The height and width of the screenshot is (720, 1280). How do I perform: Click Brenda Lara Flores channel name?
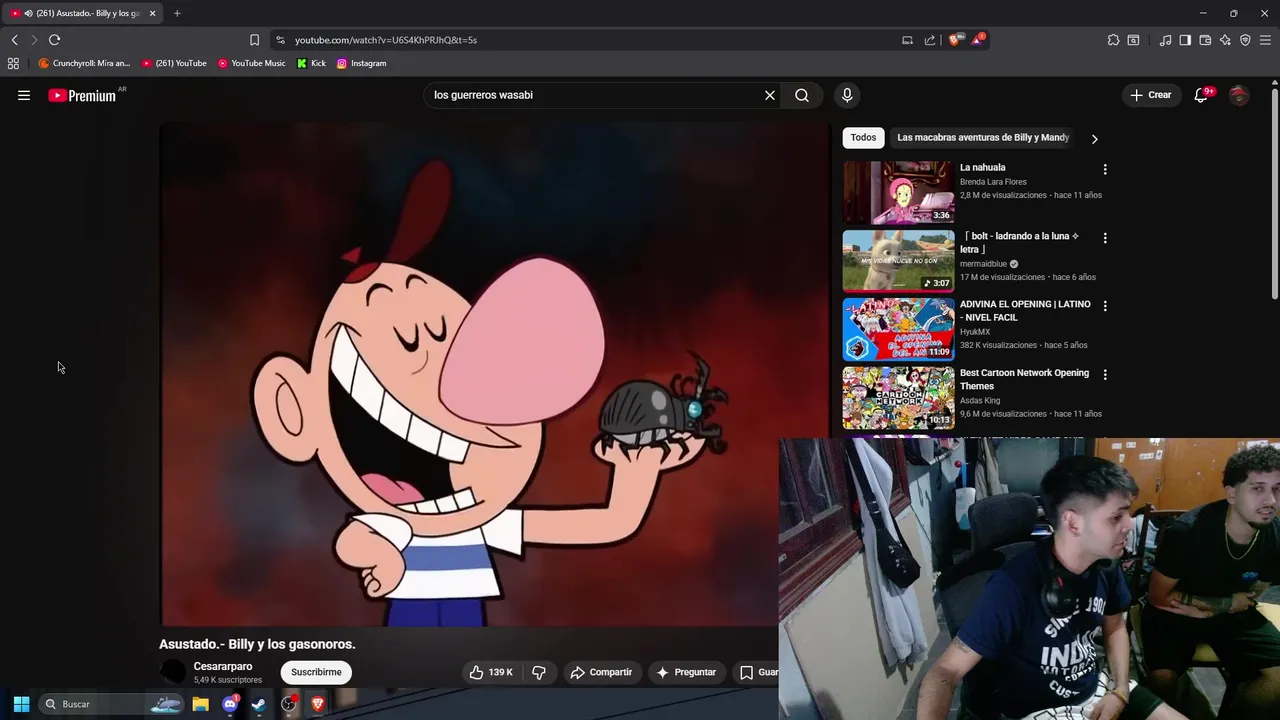point(993,182)
